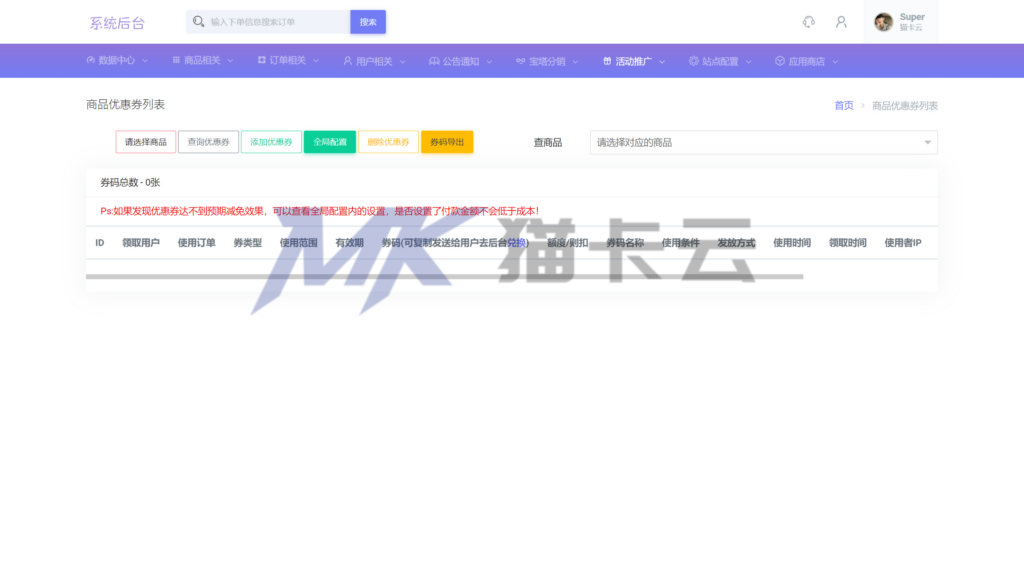
Task: Click the 请选择商品 button
Action: click(146, 142)
